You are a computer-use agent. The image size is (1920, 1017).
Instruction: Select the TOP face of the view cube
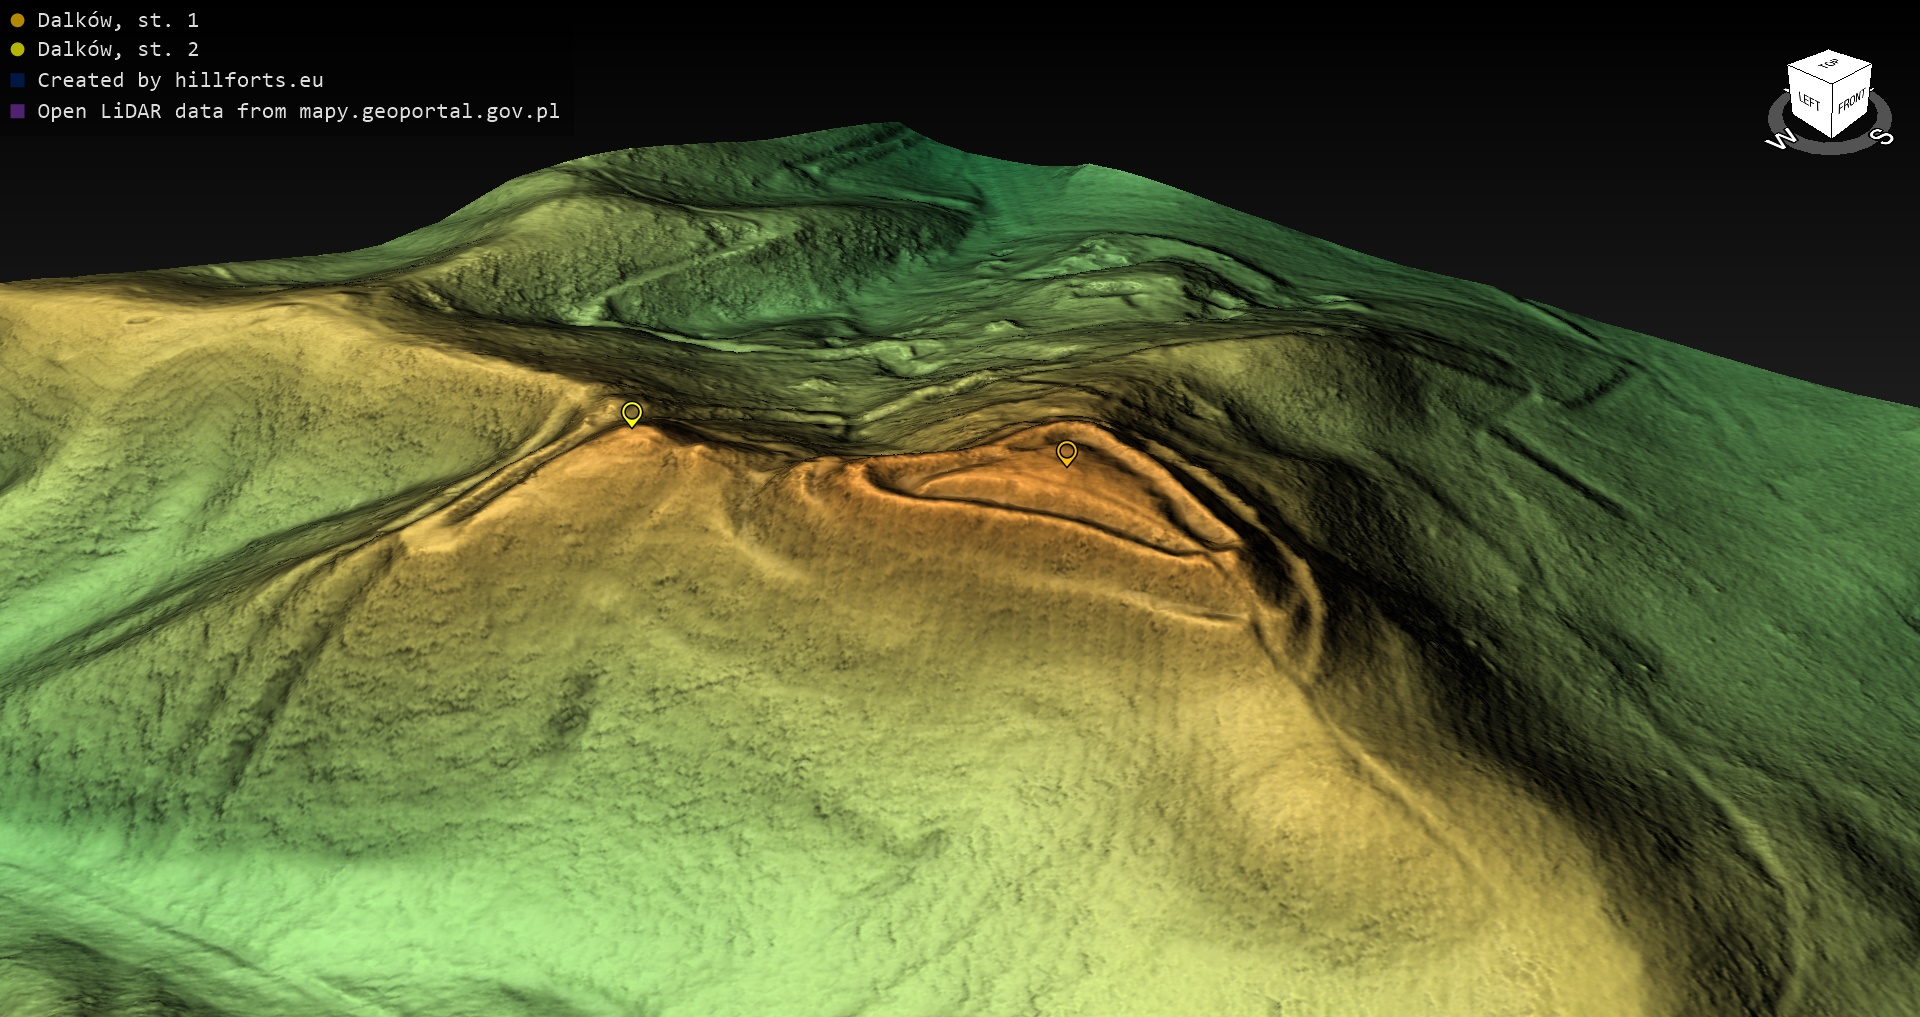coord(1829,65)
